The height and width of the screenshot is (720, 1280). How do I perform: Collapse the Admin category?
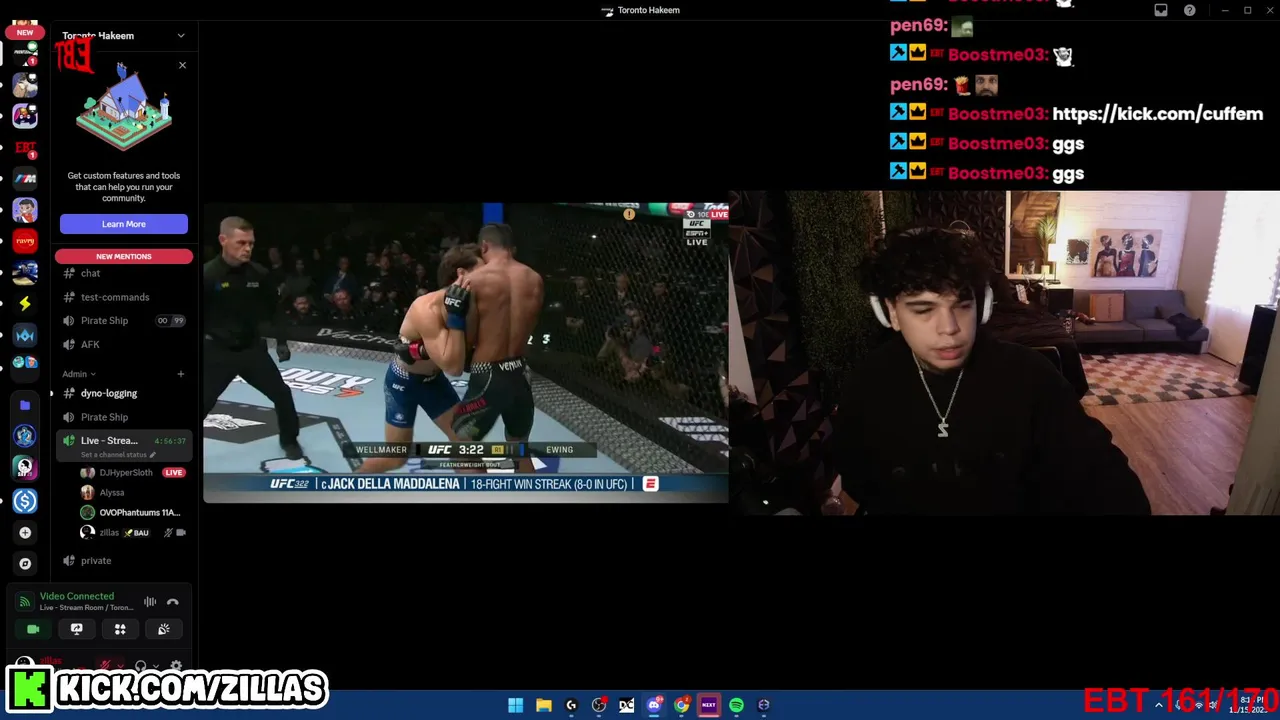[78, 374]
